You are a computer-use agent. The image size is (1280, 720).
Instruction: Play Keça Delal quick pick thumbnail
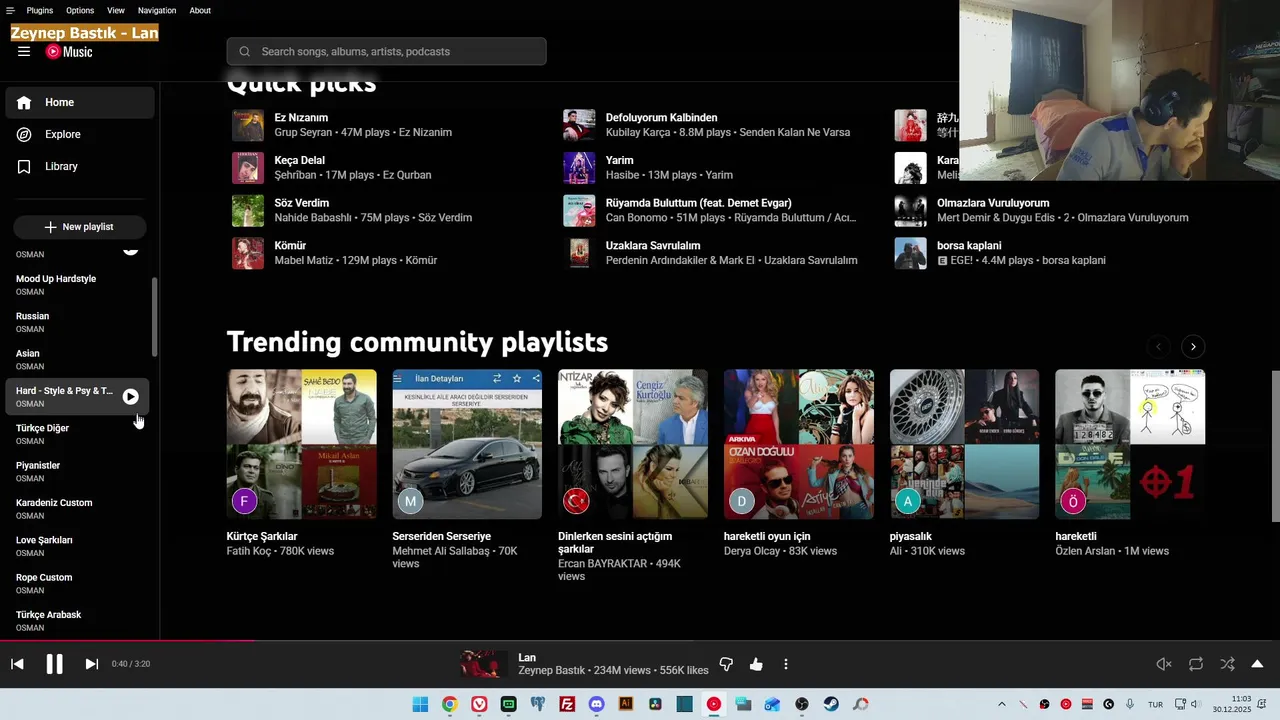[x=248, y=168]
